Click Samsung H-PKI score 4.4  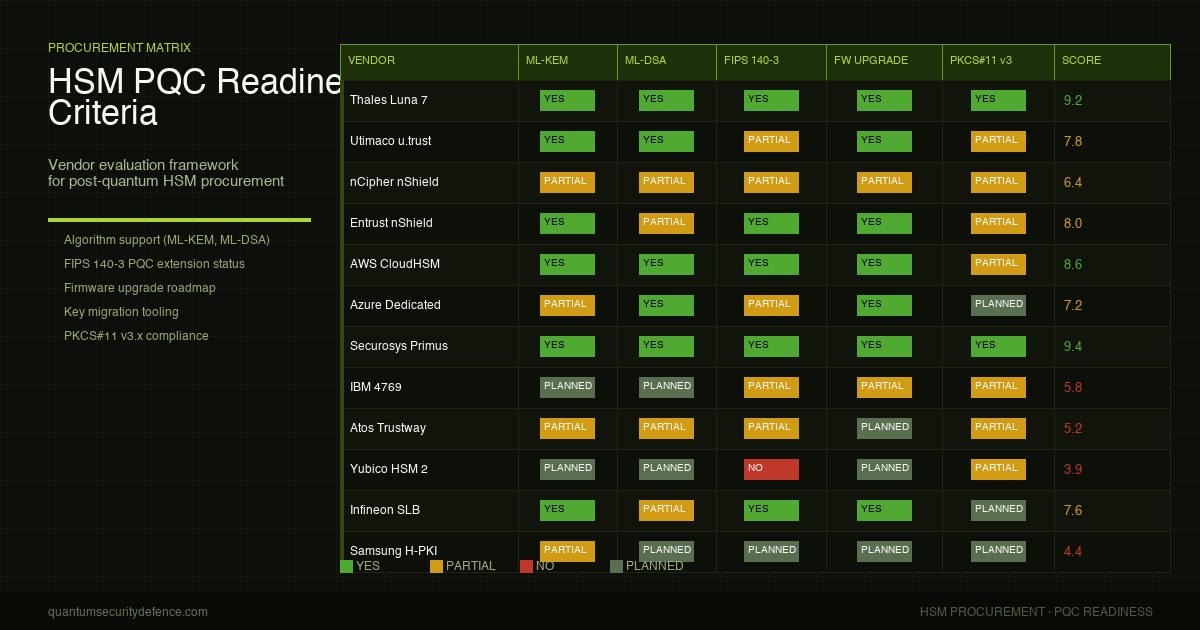[1073, 551]
